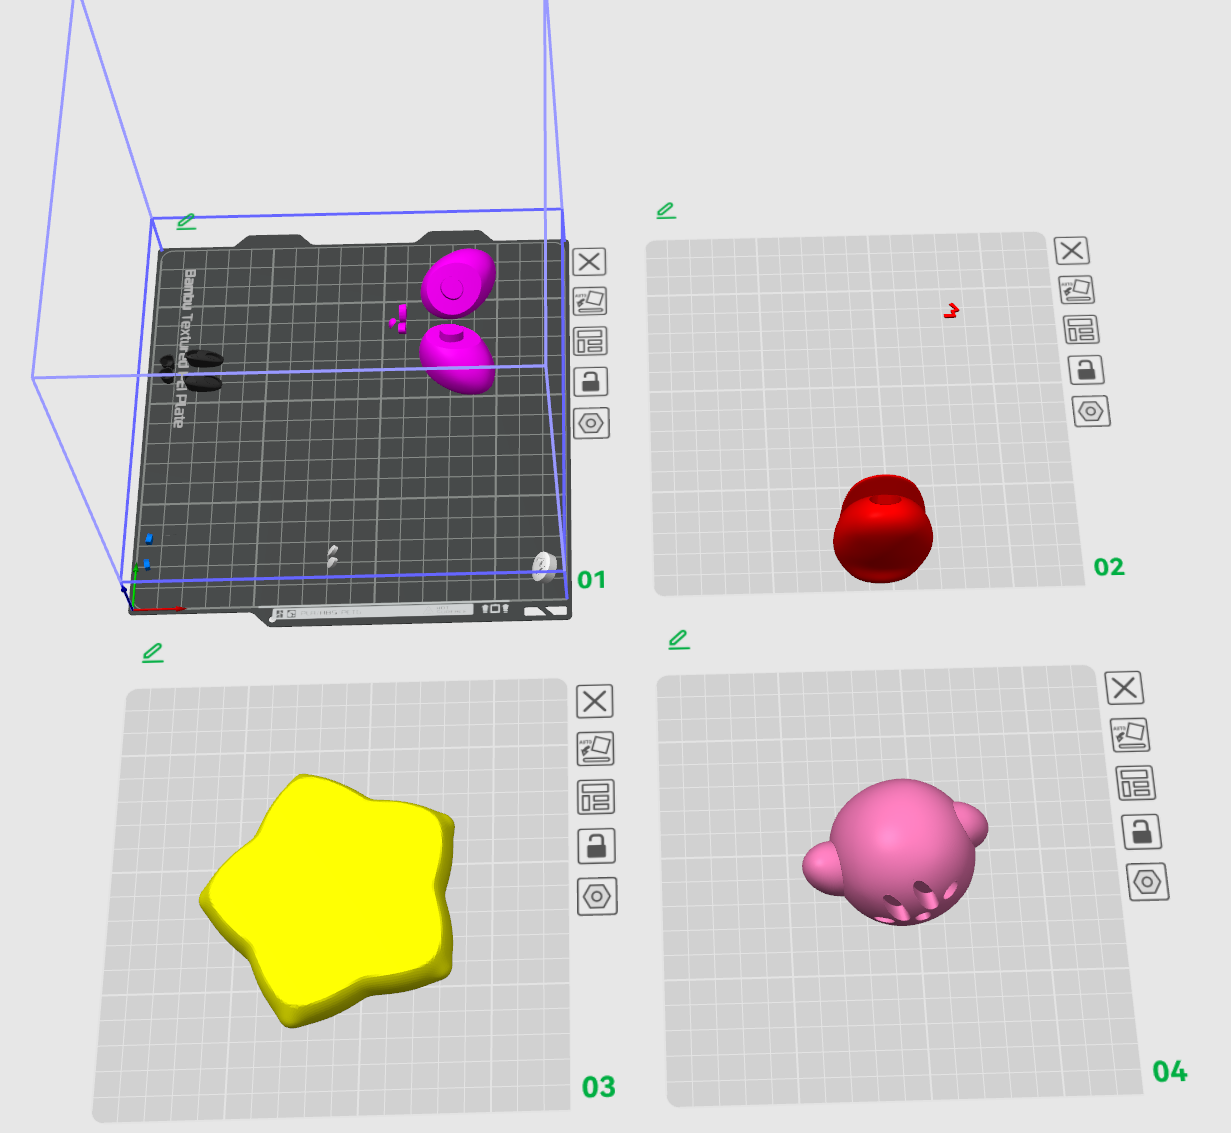Click the plate number 03 label
The width and height of the screenshot is (1231, 1133).
point(599,1087)
